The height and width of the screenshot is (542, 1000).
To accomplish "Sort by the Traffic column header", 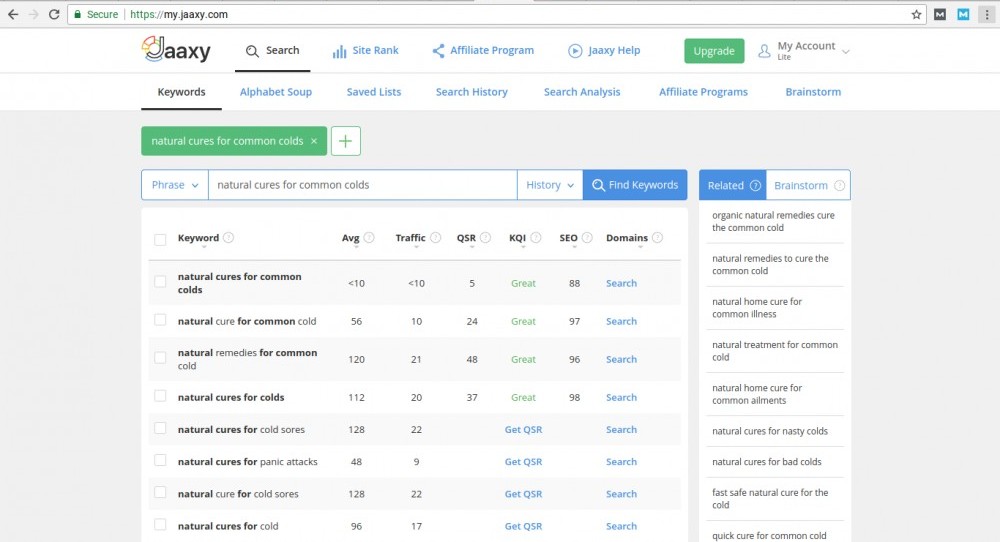I will pyautogui.click(x=410, y=238).
